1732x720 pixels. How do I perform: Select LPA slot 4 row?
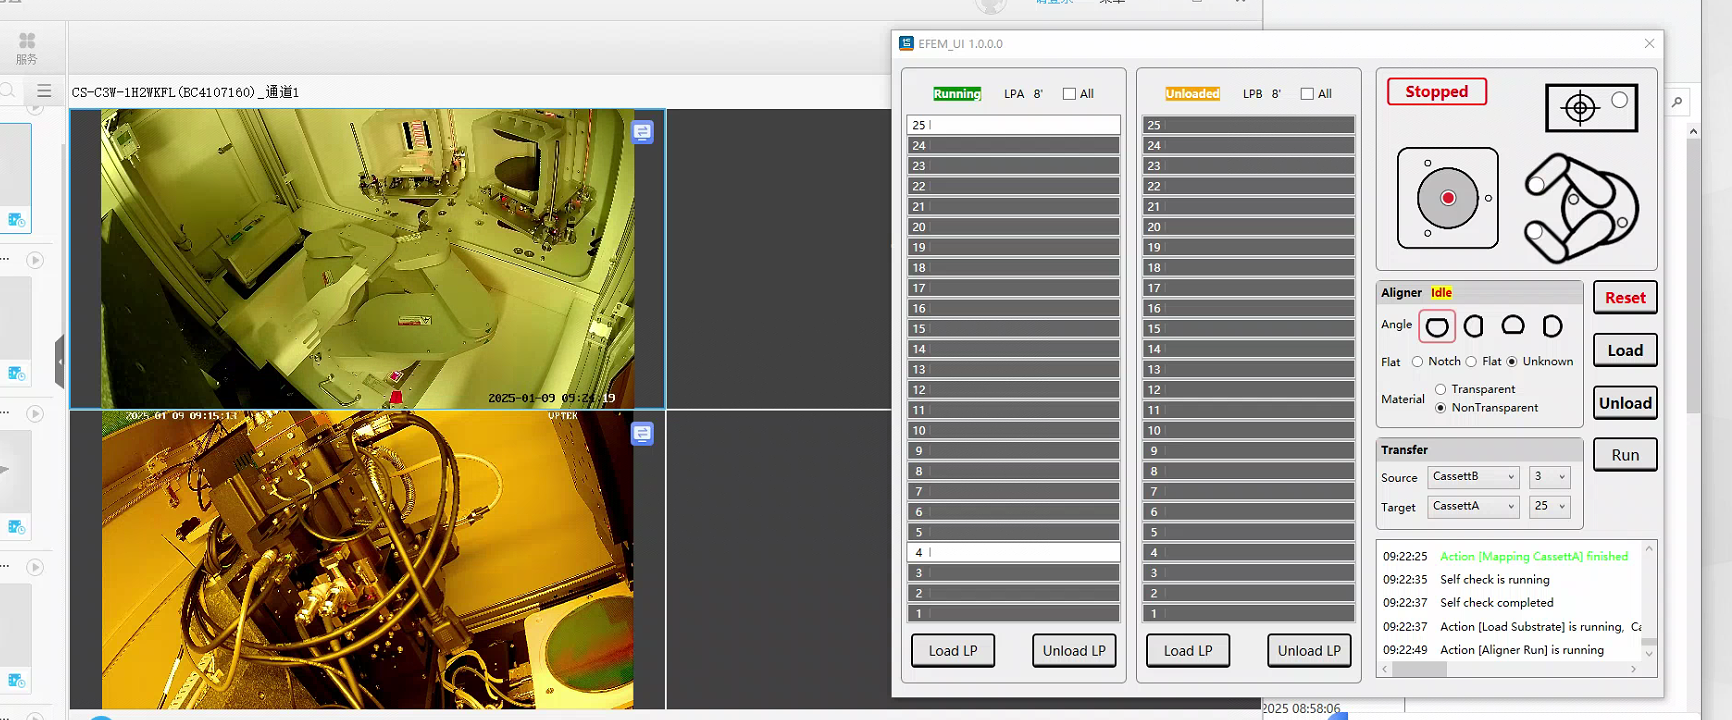tap(1013, 552)
